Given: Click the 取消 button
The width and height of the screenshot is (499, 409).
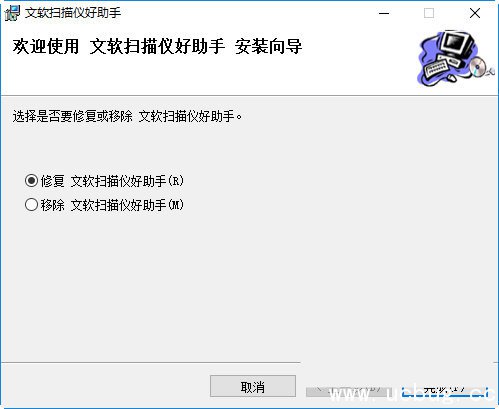Looking at the screenshot, I should [253, 386].
